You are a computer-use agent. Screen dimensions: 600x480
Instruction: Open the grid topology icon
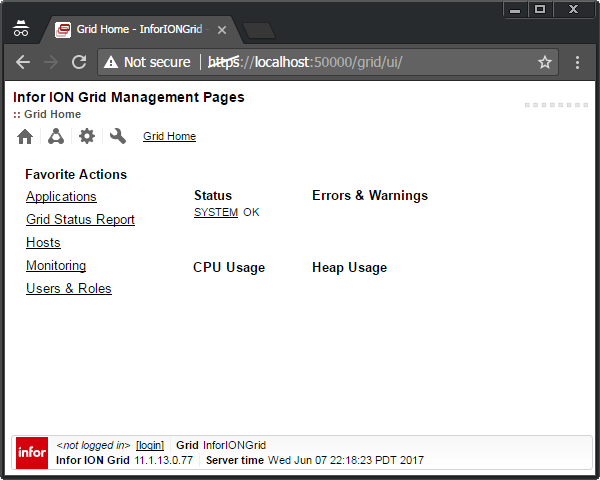(x=56, y=137)
